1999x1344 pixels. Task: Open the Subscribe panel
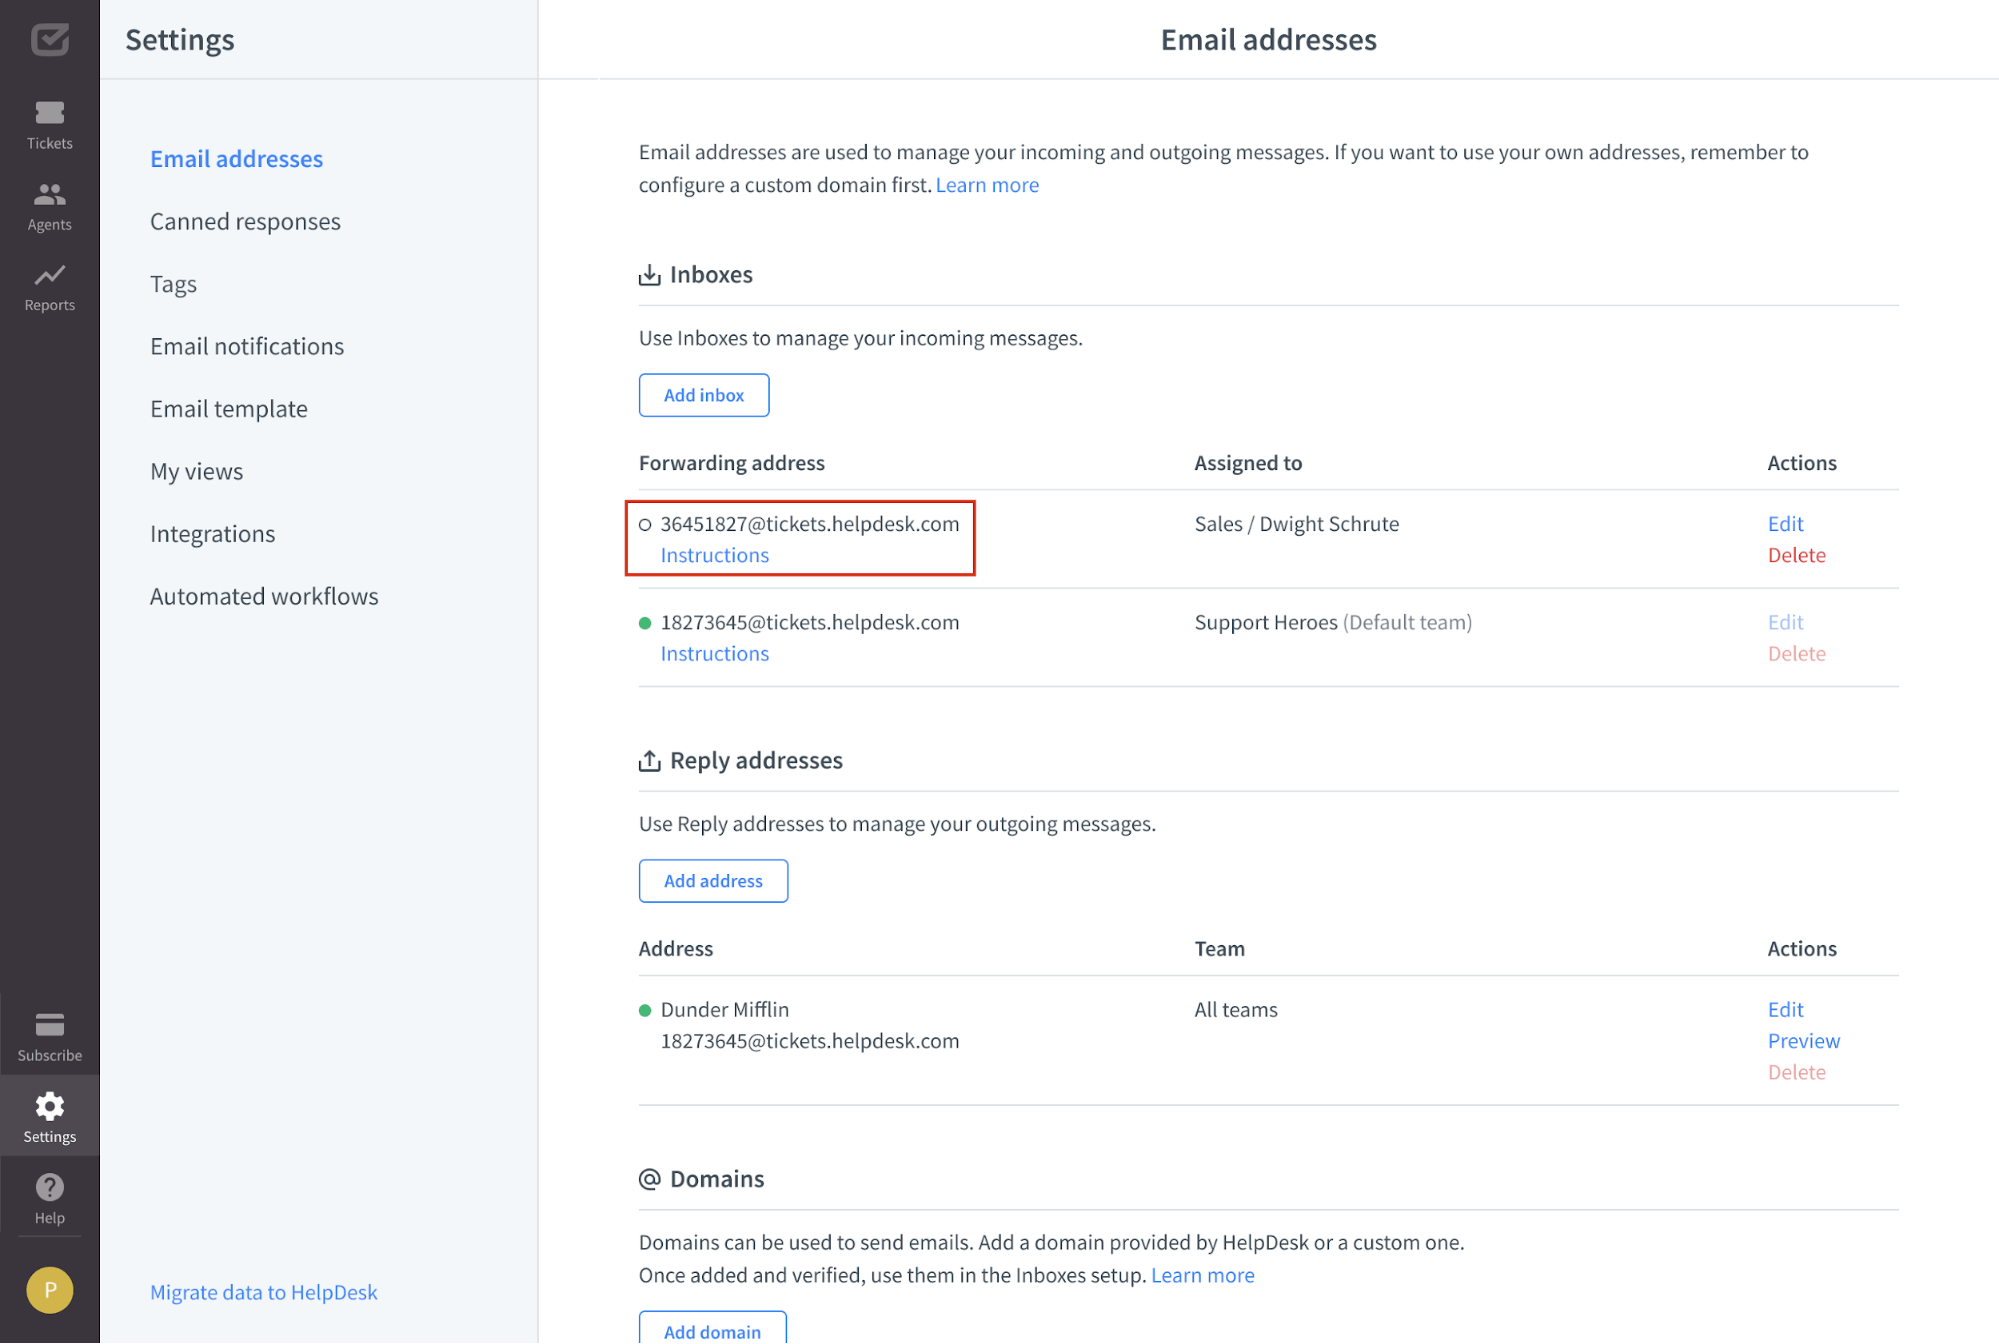tap(49, 1034)
